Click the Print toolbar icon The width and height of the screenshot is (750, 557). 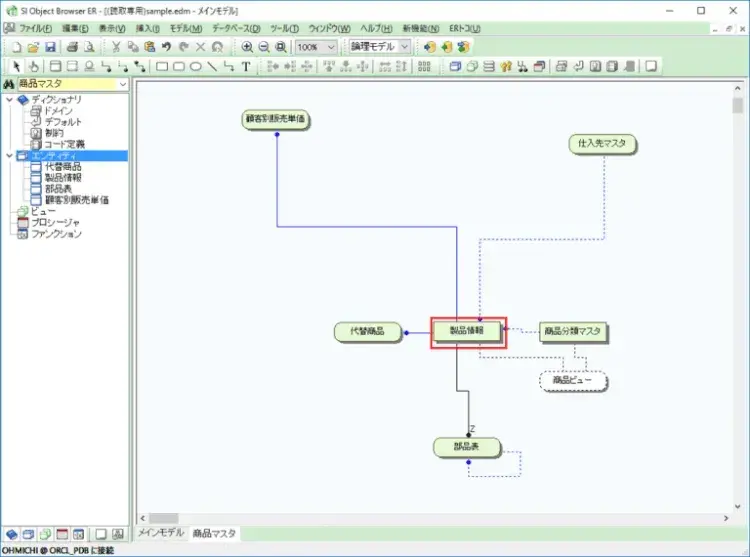[72, 47]
